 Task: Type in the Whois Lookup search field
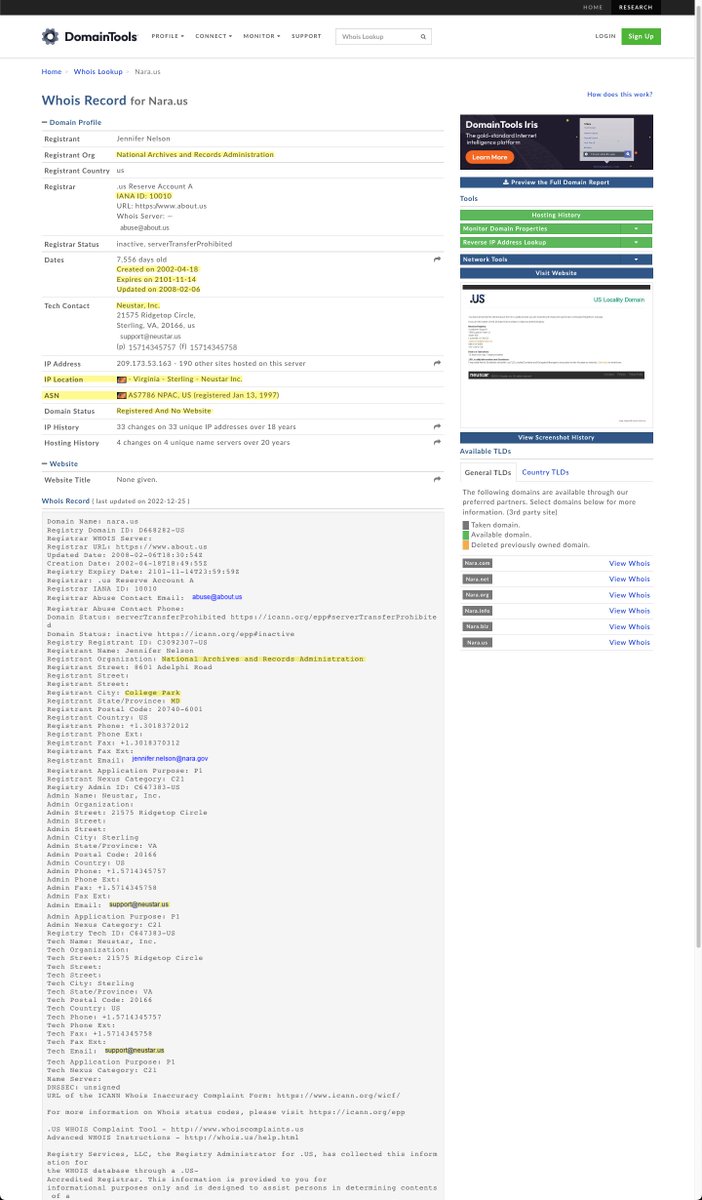pos(376,36)
